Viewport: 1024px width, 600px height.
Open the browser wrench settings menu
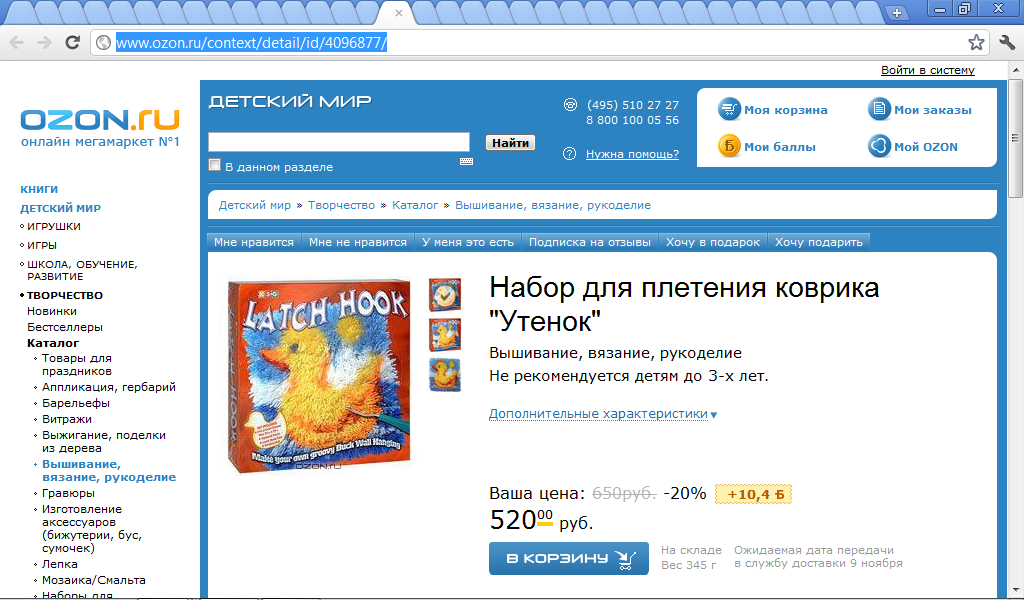[1007, 42]
